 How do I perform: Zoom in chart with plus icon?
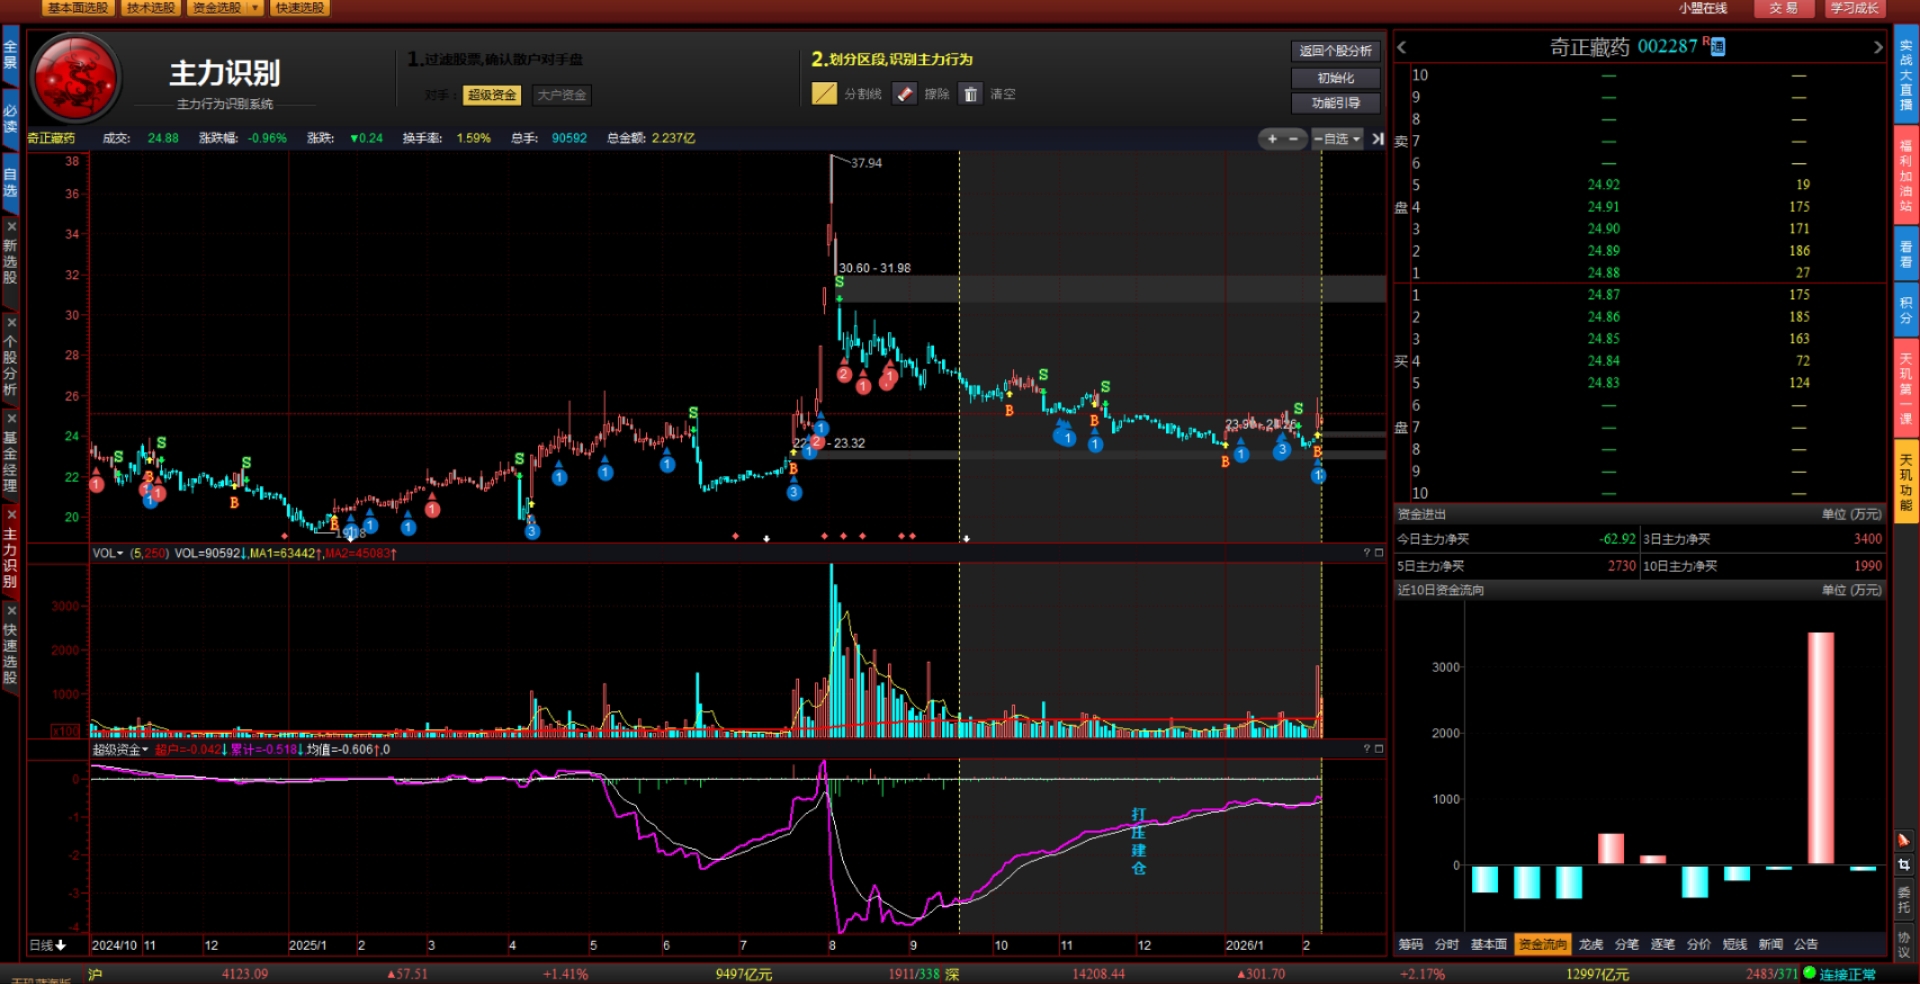pyautogui.click(x=1272, y=139)
